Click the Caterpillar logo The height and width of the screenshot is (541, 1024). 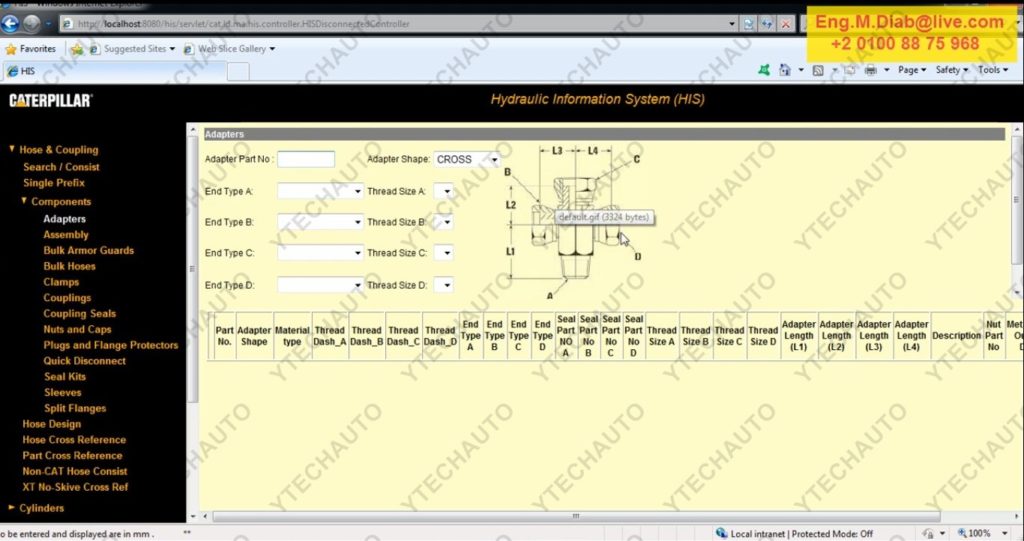51,101
